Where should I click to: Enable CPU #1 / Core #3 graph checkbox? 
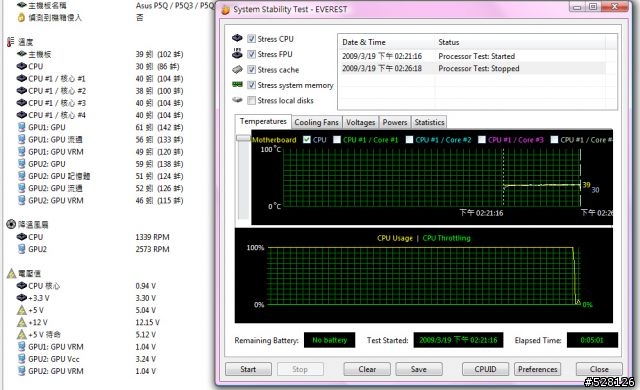click(x=482, y=140)
